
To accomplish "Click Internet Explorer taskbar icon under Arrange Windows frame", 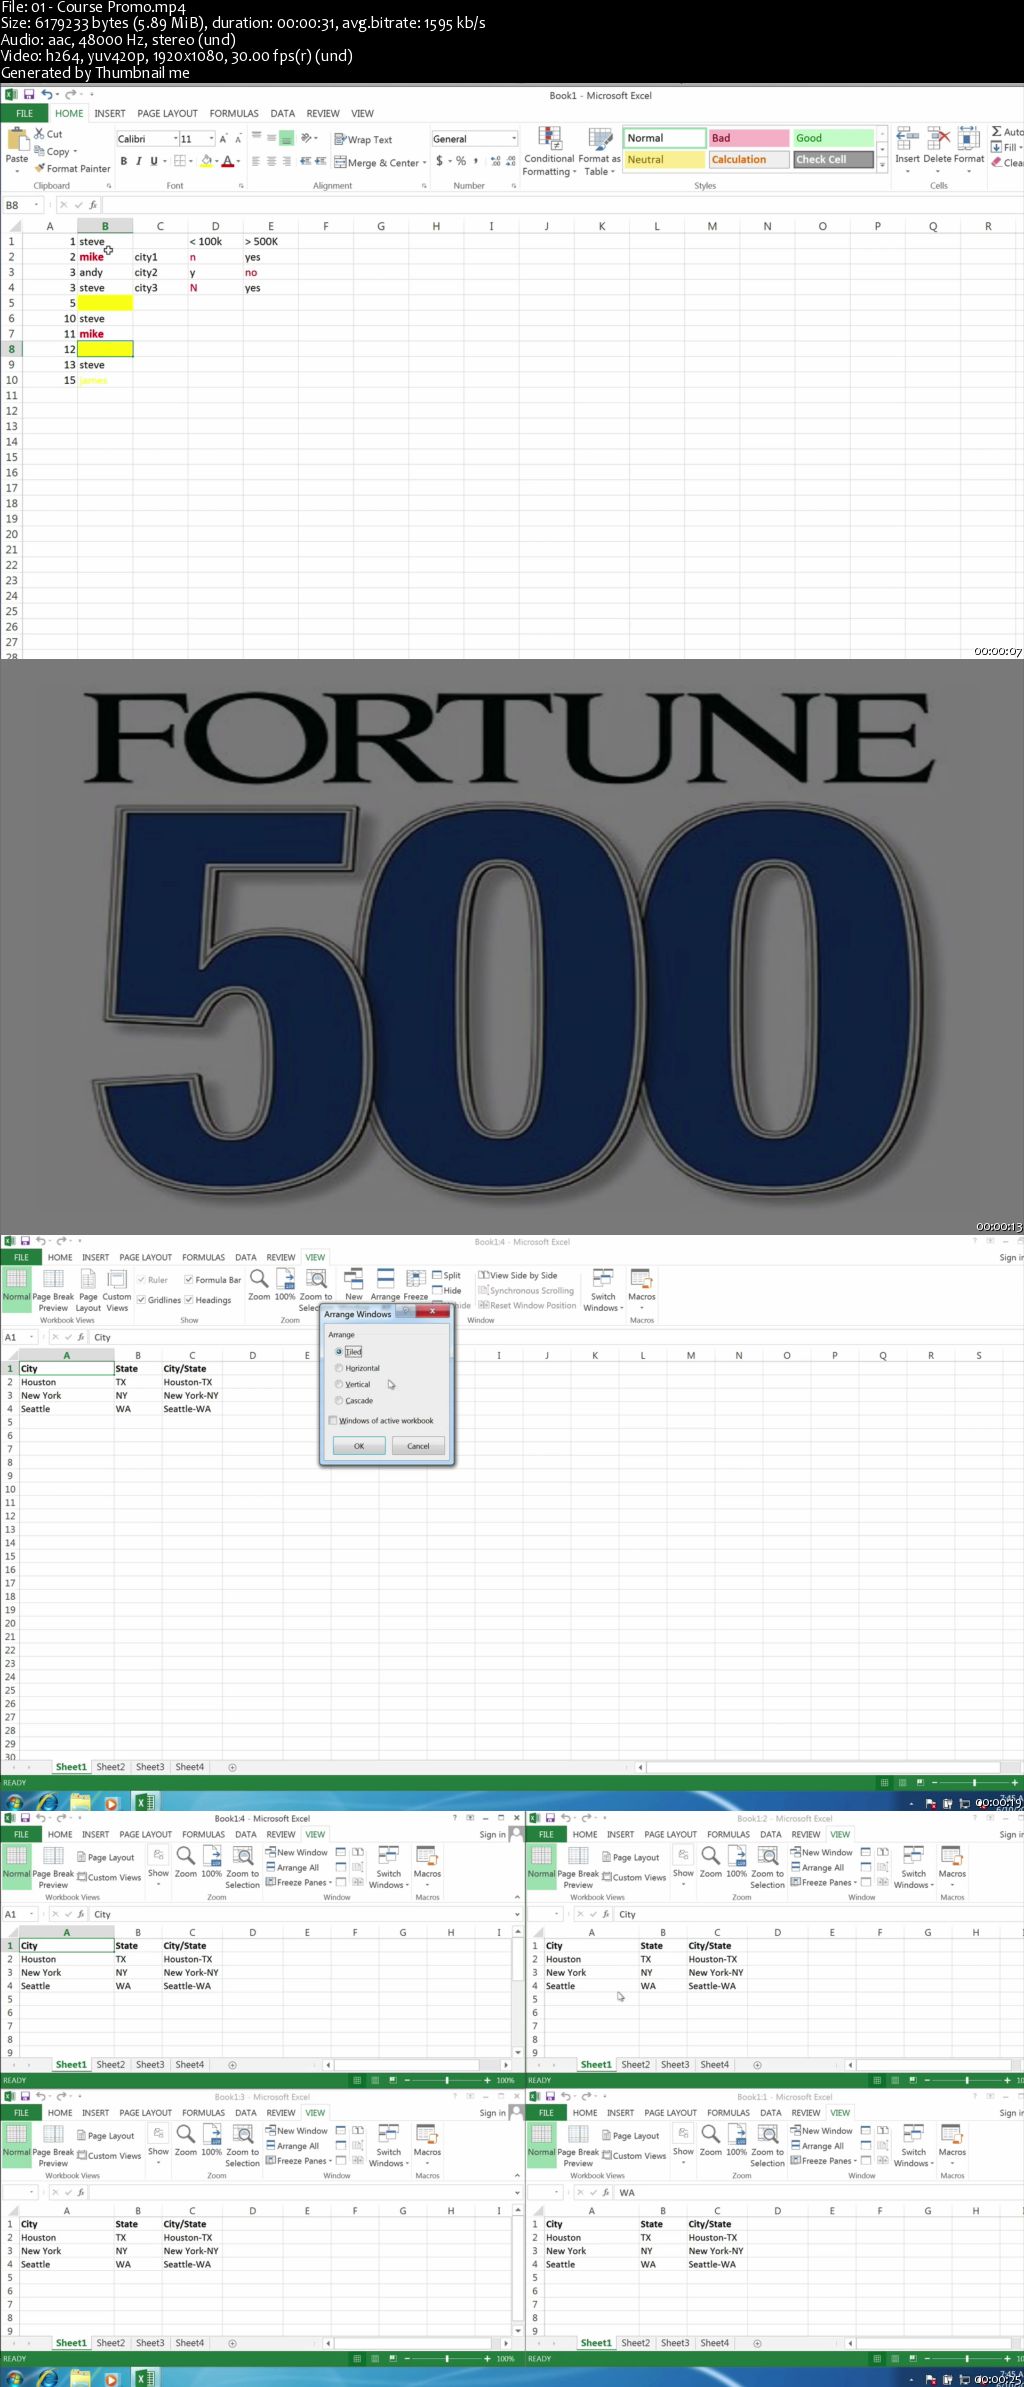I will coord(47,1803).
